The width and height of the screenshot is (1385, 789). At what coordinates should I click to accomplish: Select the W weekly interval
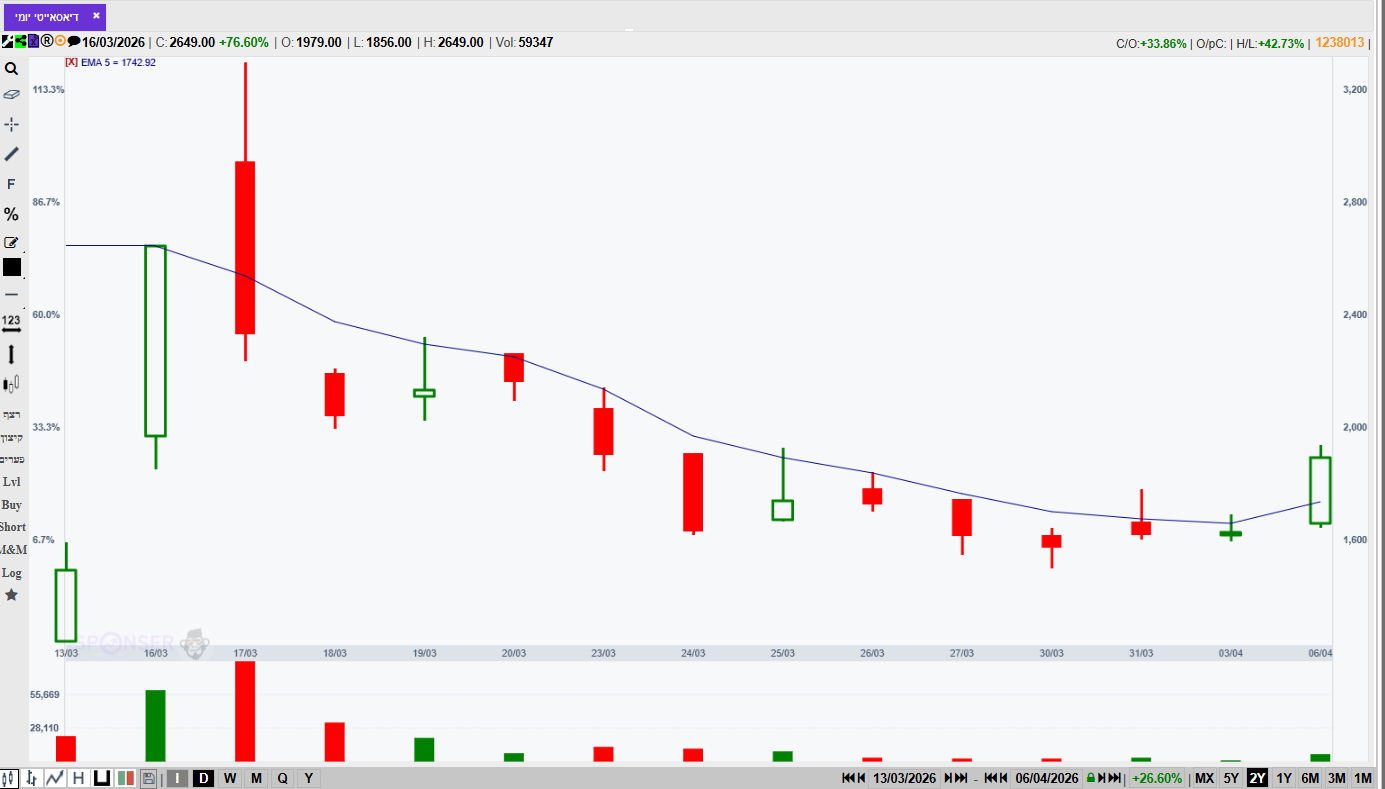[x=230, y=778]
